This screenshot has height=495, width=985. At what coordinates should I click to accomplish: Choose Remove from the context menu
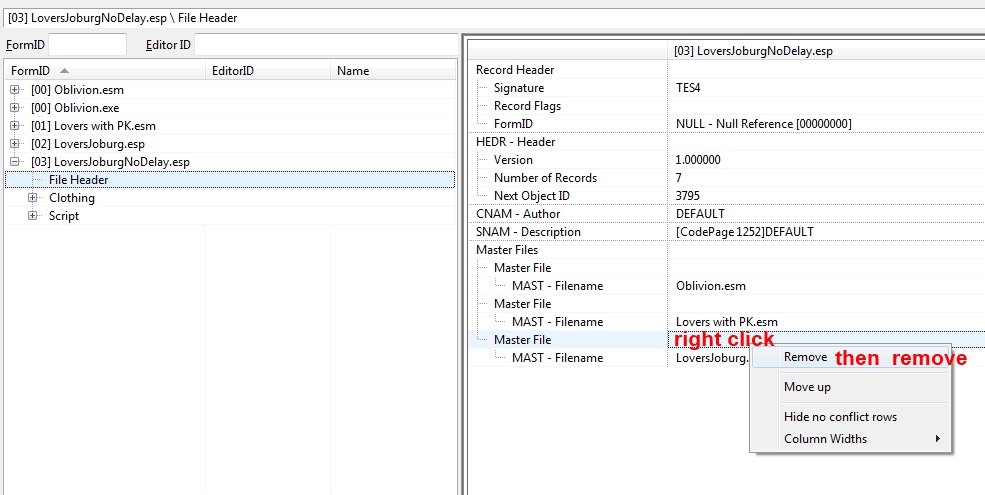805,357
